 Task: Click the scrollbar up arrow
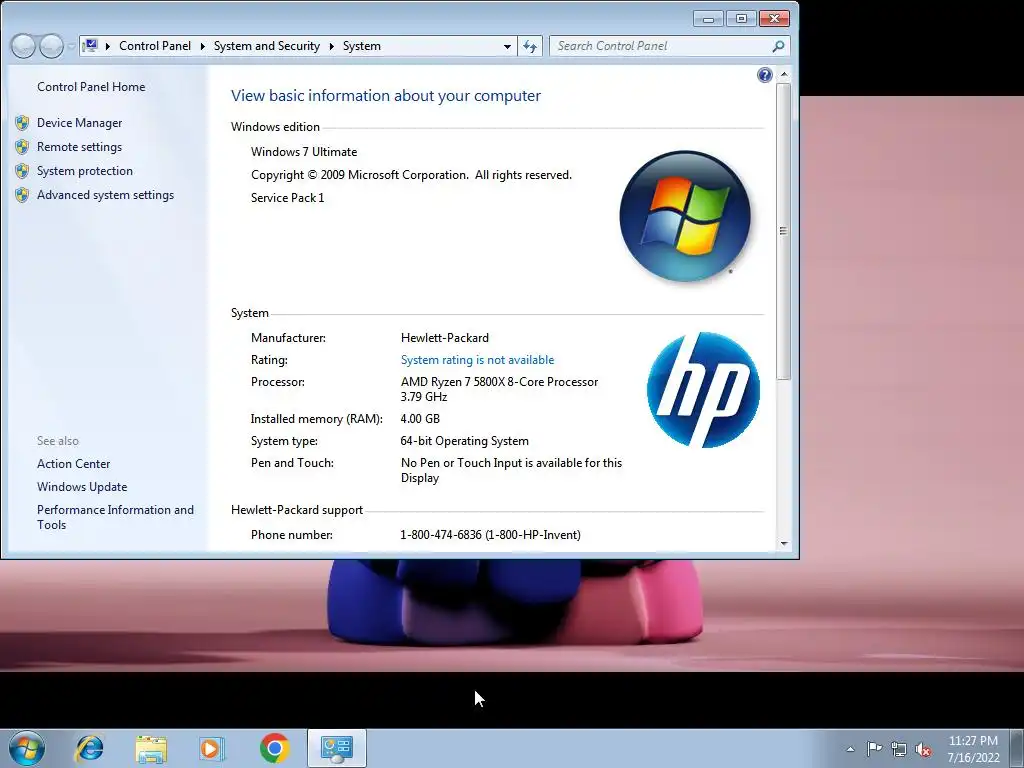(784, 74)
